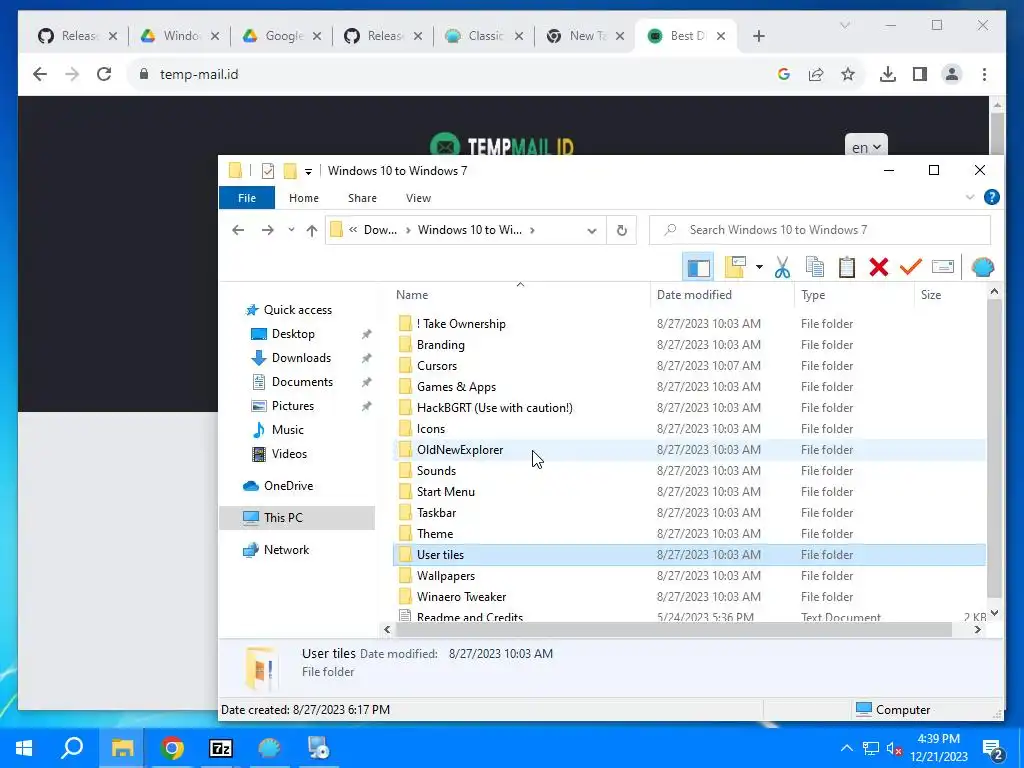The height and width of the screenshot is (768, 1024).
Task: Open a new Chrome tab
Action: click(758, 36)
